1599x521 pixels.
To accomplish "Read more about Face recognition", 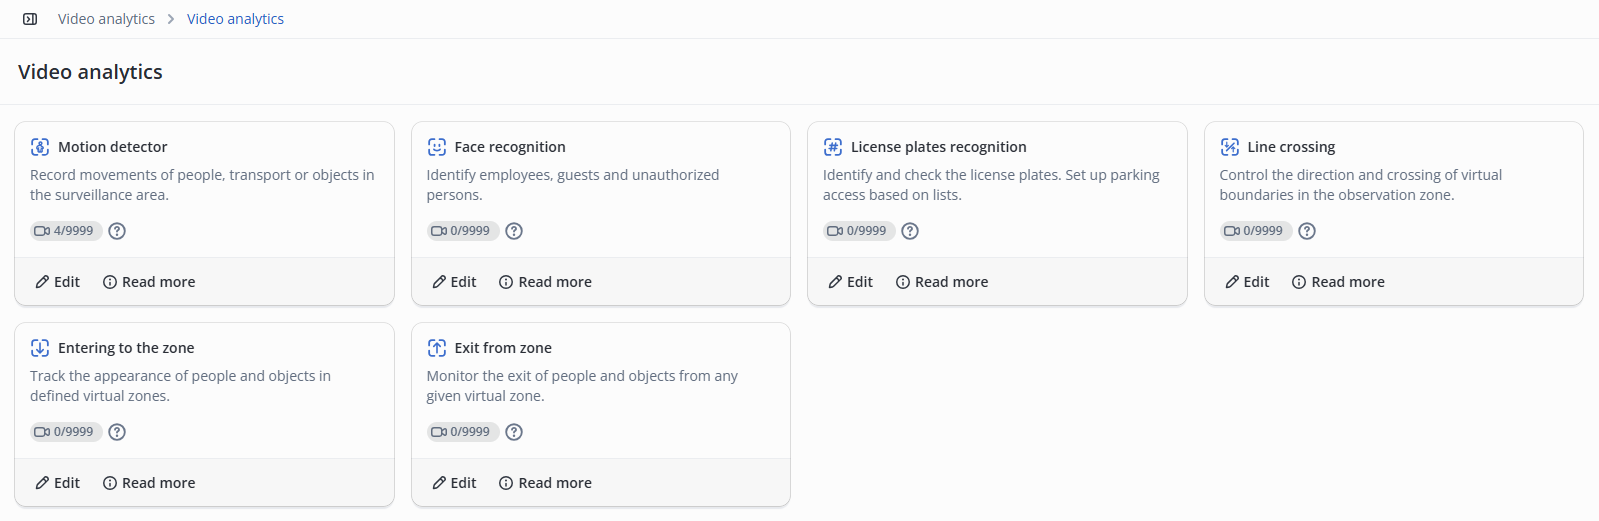I will 545,282.
